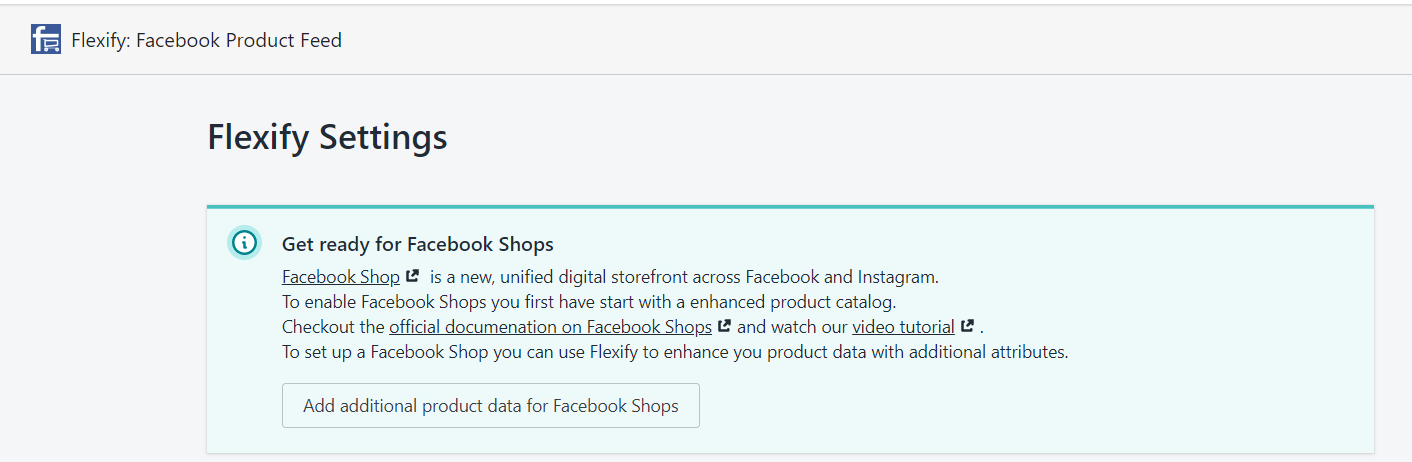The image size is (1412, 462).
Task: Click external-link icon after video tutorial
Action: pyautogui.click(x=967, y=326)
